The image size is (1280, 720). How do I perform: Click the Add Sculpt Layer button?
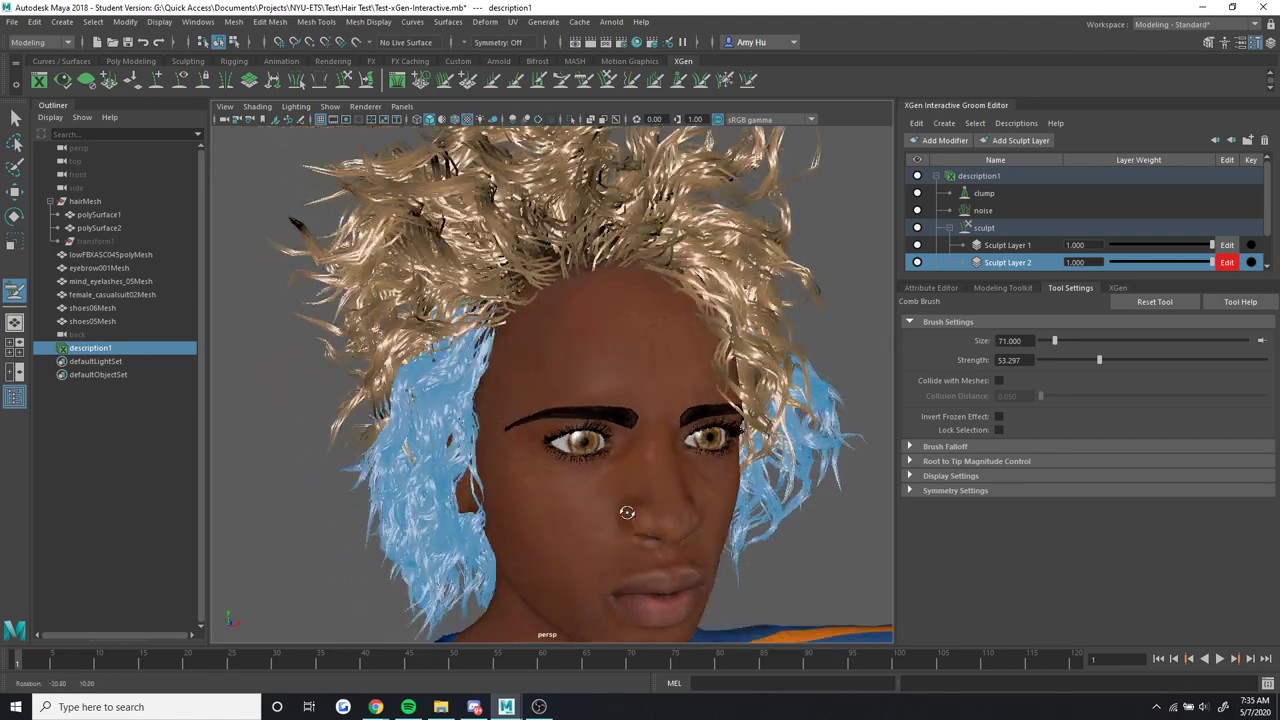[1015, 140]
